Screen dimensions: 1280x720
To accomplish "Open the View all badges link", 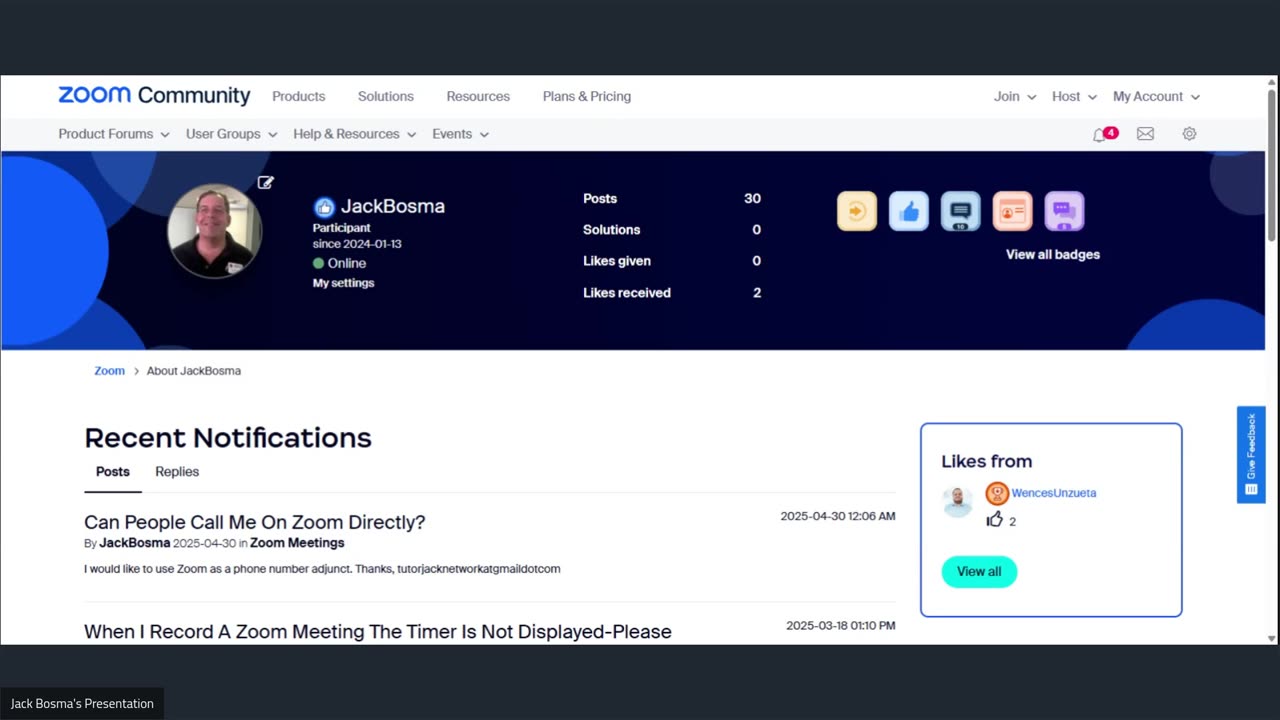I will (1053, 254).
